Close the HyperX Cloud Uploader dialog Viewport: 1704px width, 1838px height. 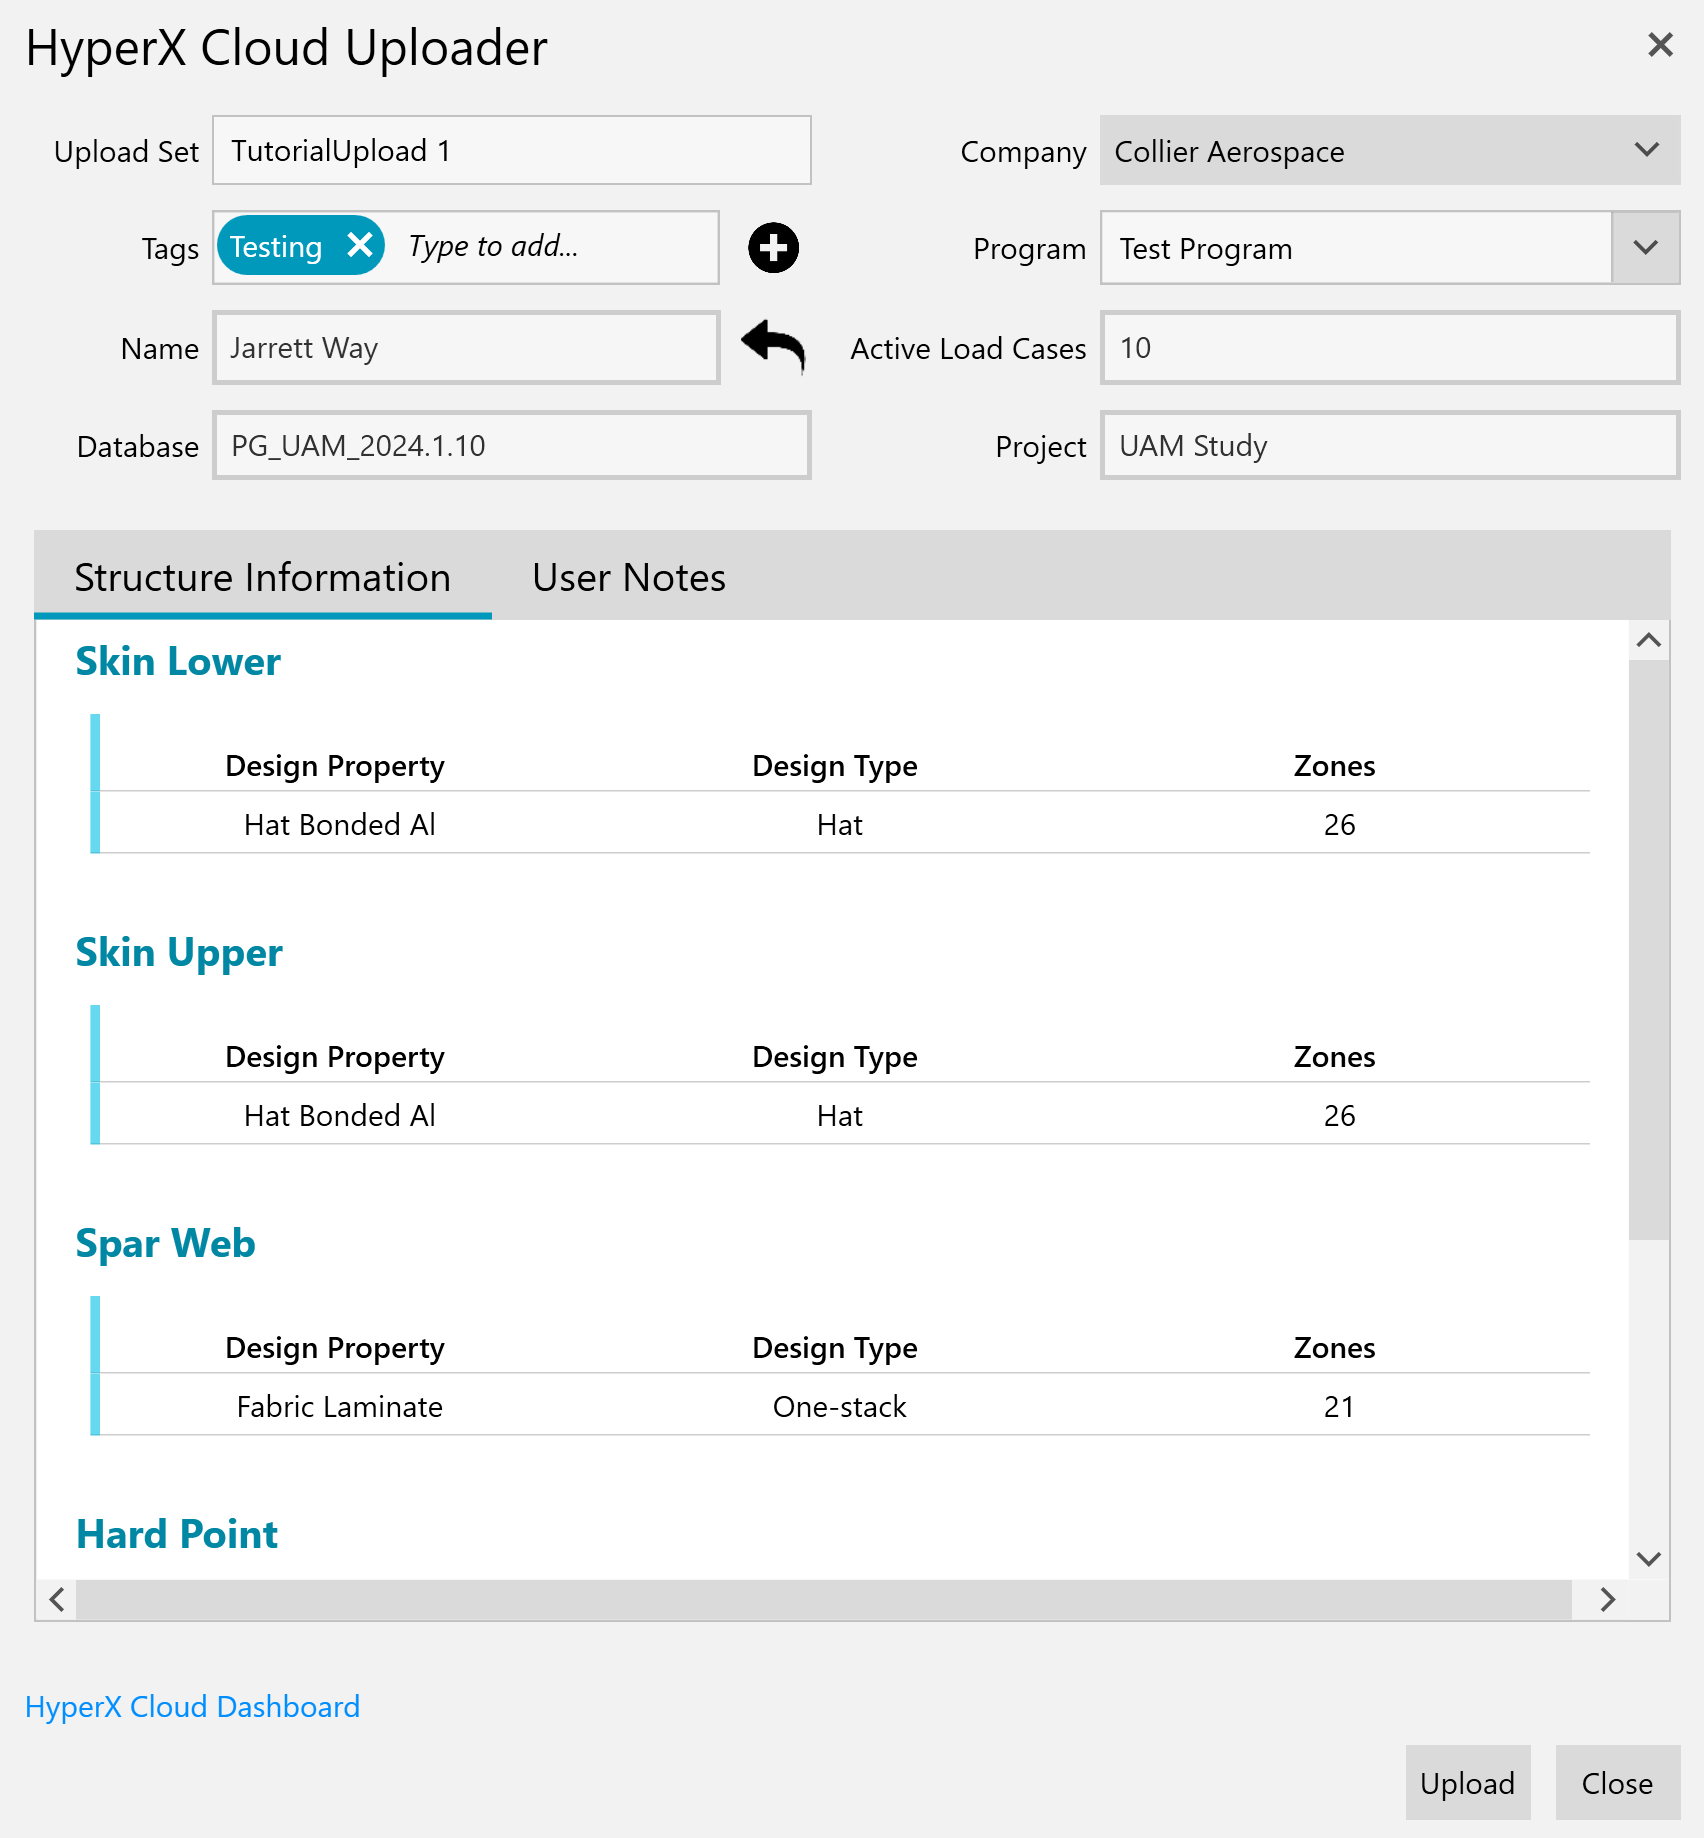tap(1660, 45)
